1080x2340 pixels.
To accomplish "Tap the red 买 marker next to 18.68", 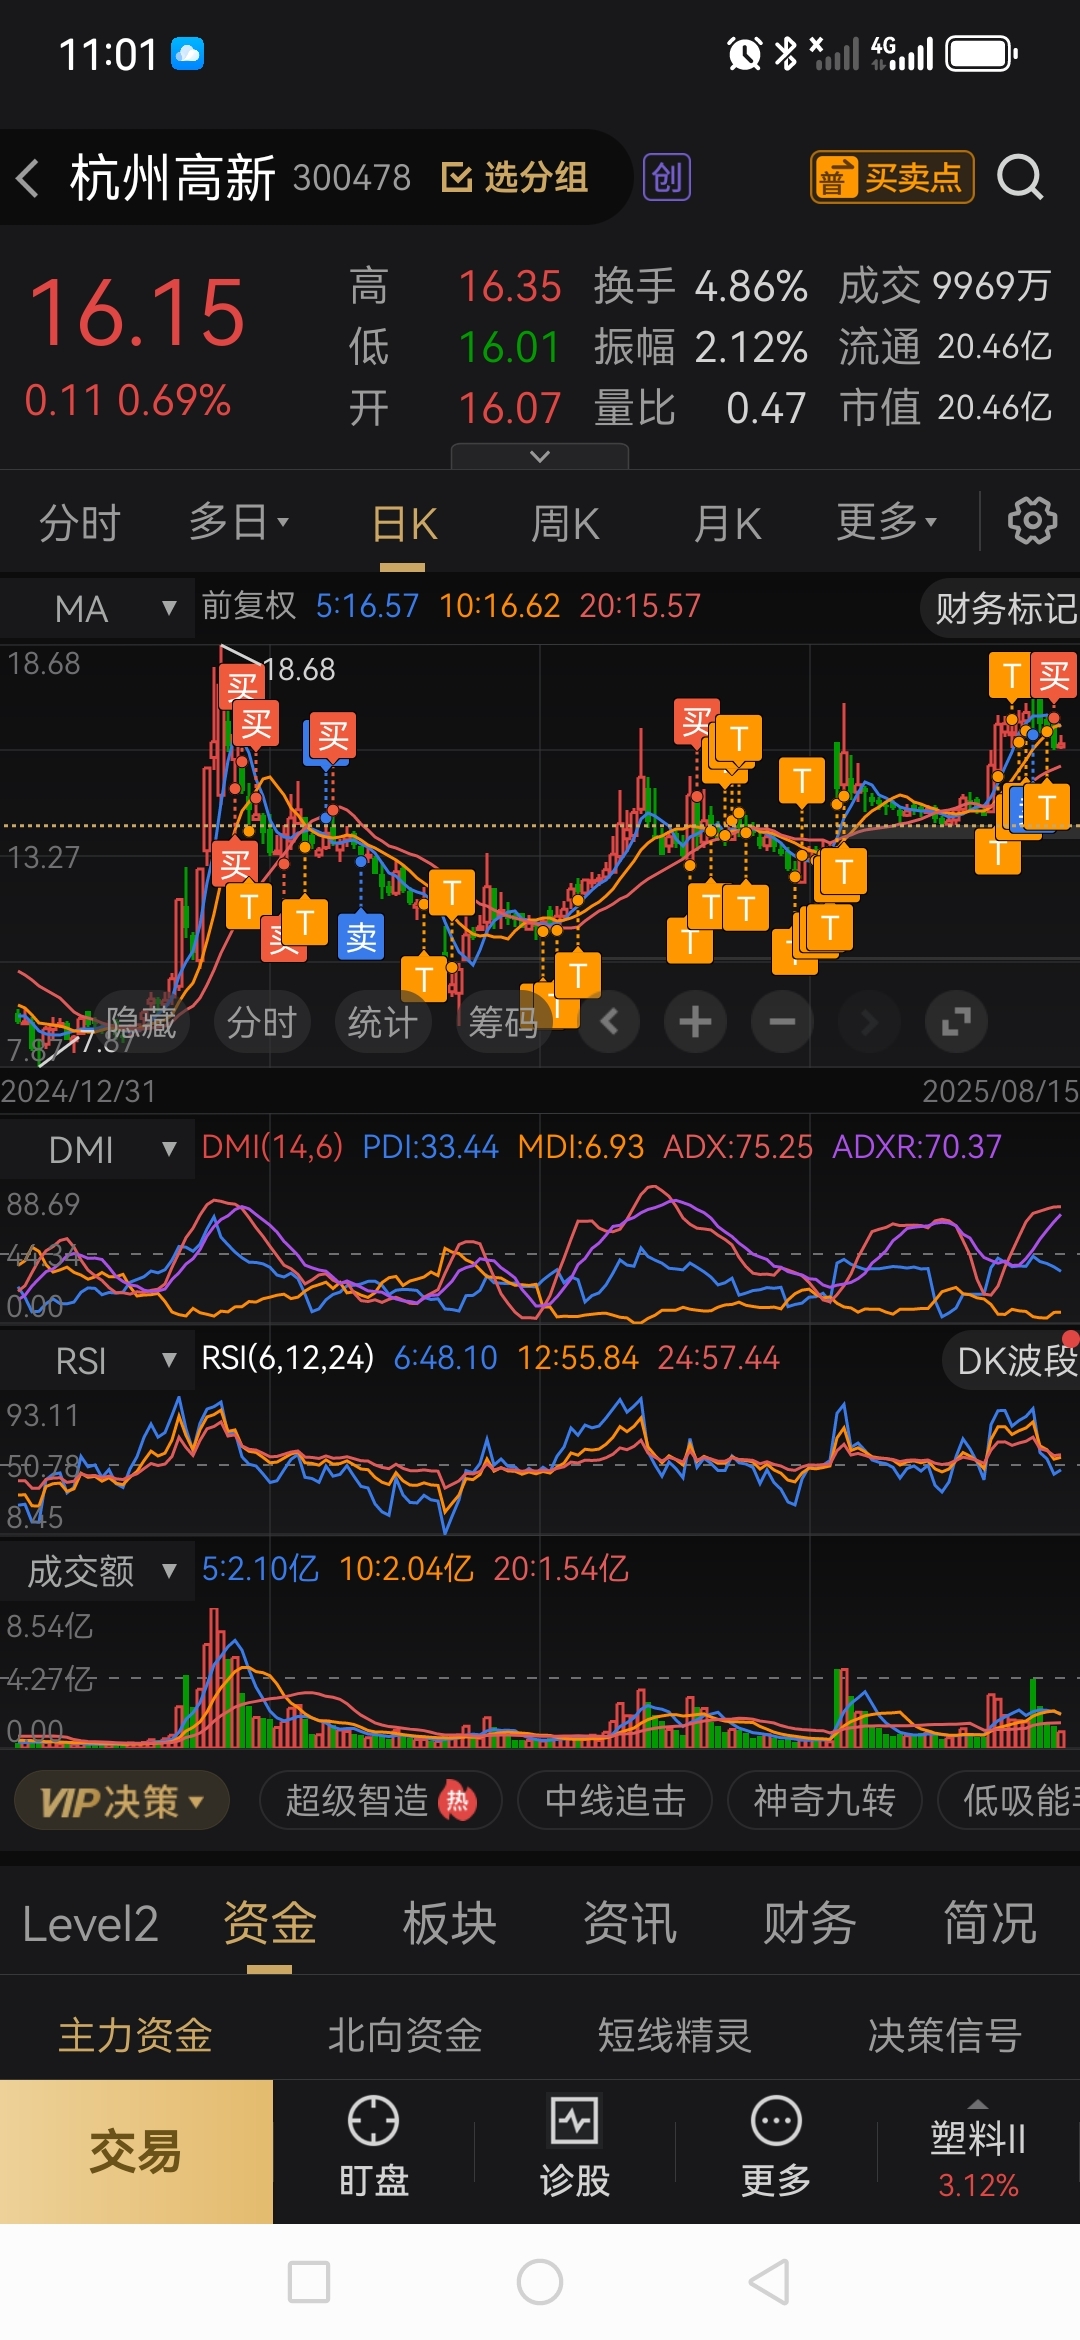I will [242, 685].
